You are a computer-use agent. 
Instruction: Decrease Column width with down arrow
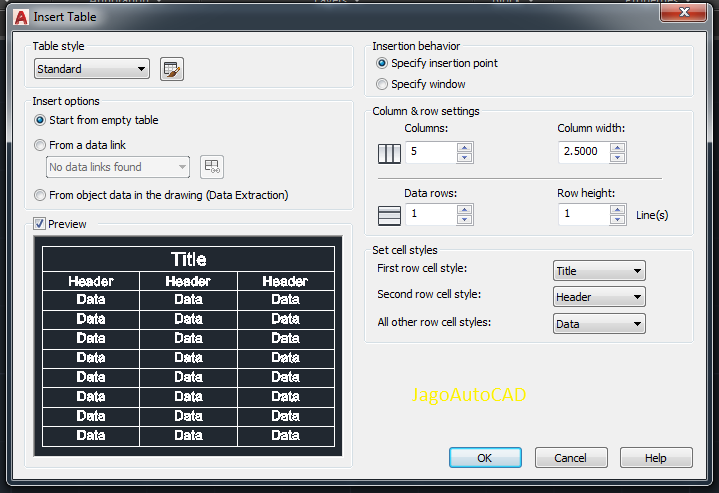(618, 157)
